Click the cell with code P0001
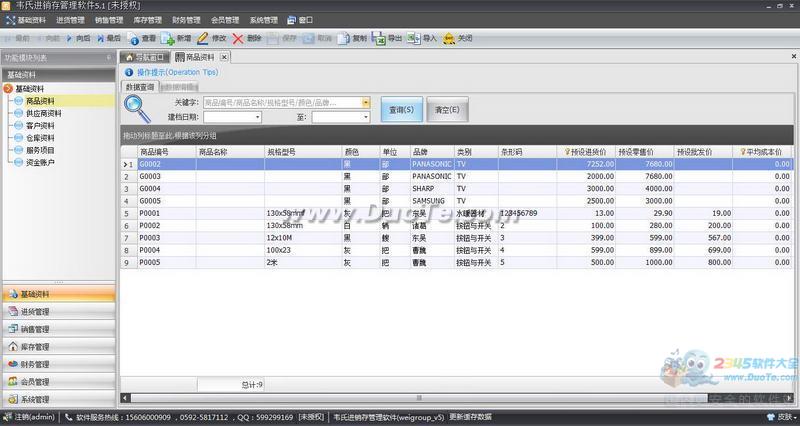The height and width of the screenshot is (426, 800). [167, 213]
